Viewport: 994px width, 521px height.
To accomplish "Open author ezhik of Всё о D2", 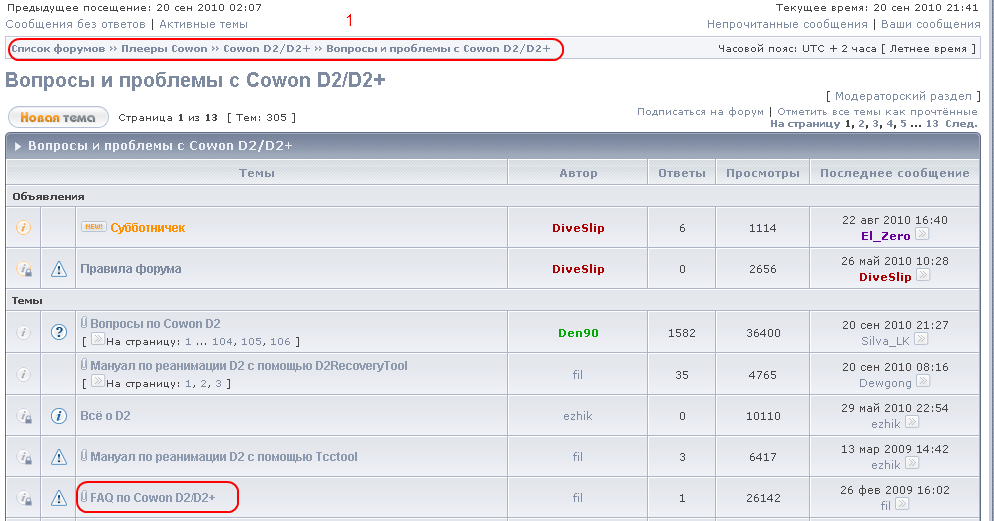I will click(x=578, y=416).
